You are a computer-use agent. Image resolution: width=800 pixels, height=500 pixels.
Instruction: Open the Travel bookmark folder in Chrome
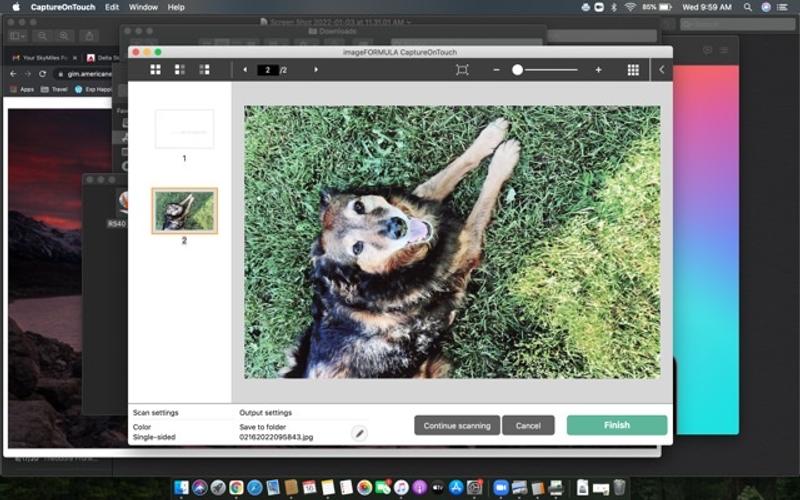click(55, 89)
